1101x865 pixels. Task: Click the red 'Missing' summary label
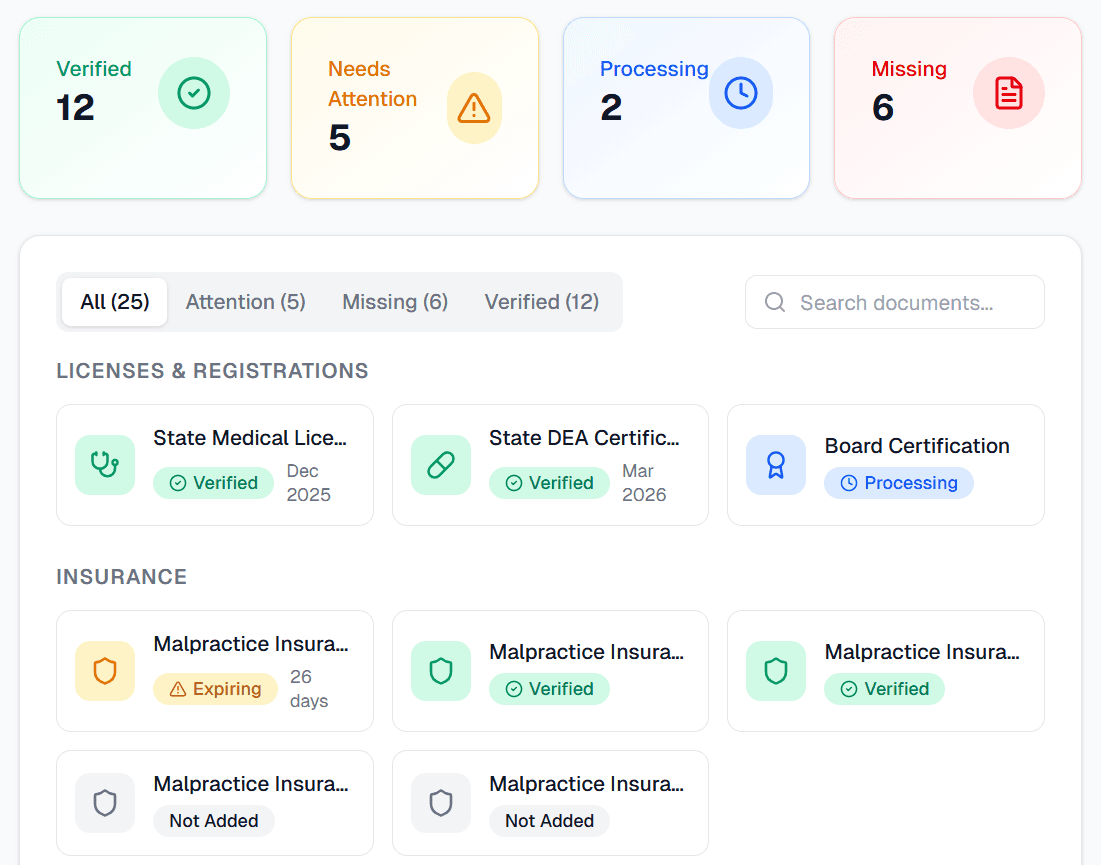point(909,69)
